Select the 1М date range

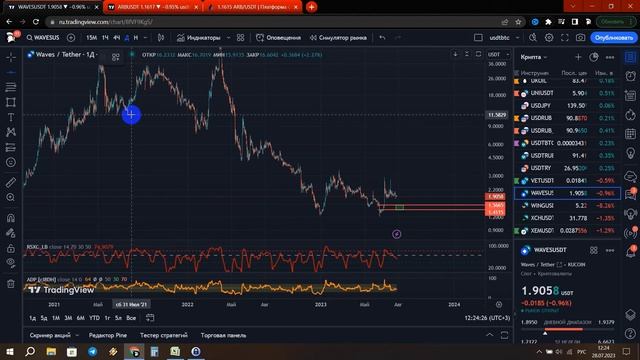coord(56,318)
